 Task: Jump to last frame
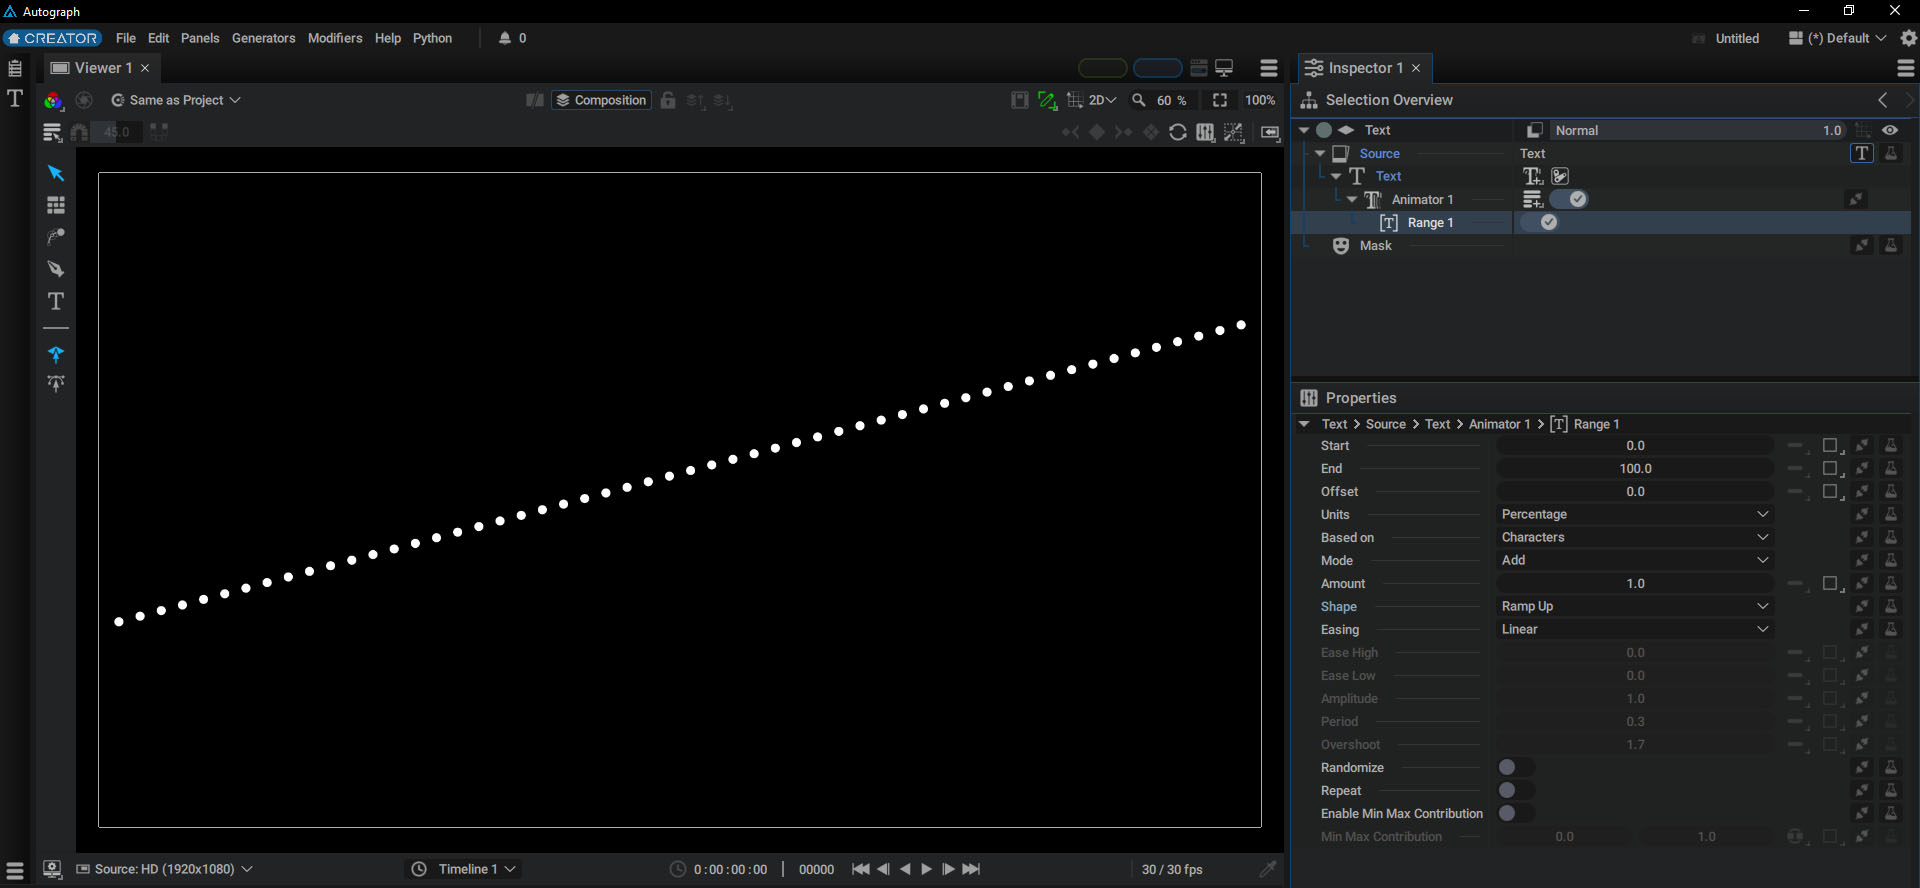(x=971, y=869)
